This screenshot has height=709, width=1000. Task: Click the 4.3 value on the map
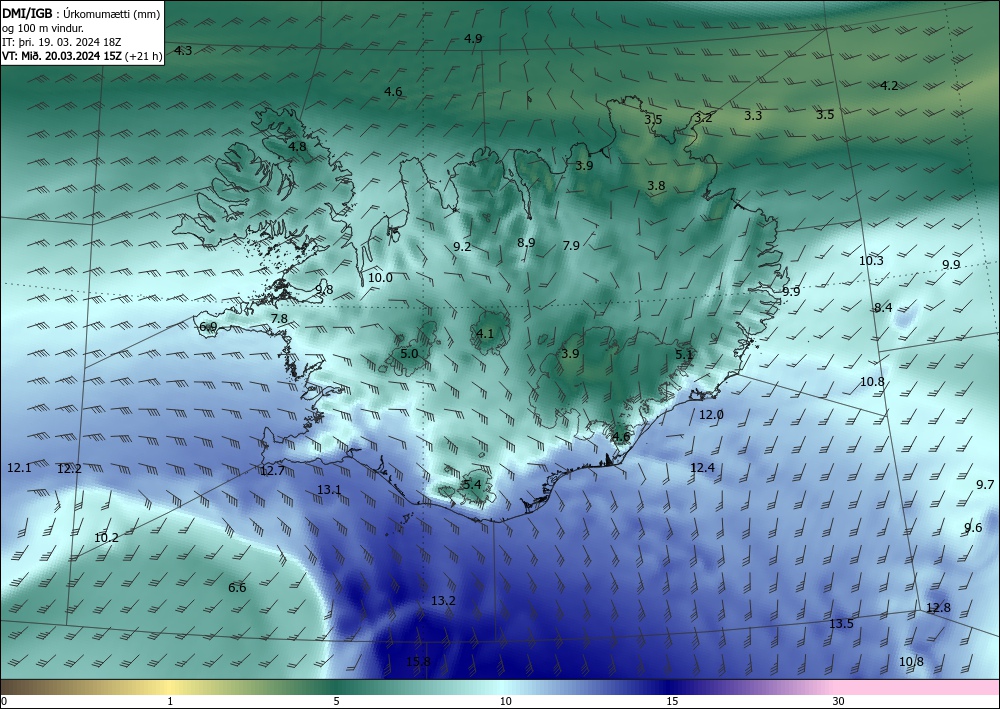tap(183, 50)
